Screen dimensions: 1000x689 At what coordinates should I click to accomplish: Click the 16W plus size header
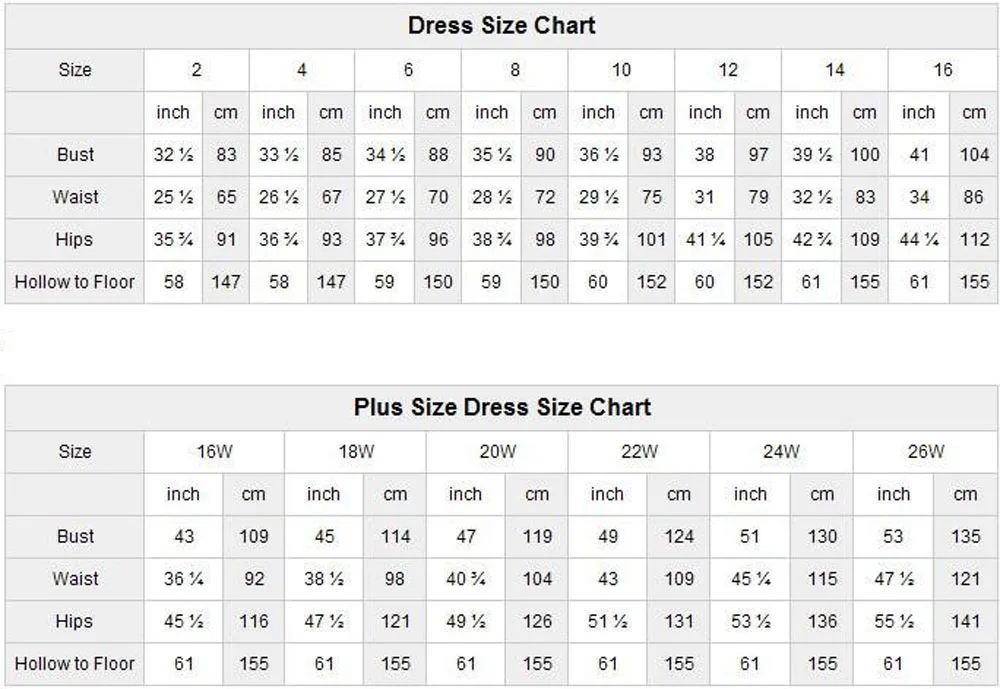(214, 451)
